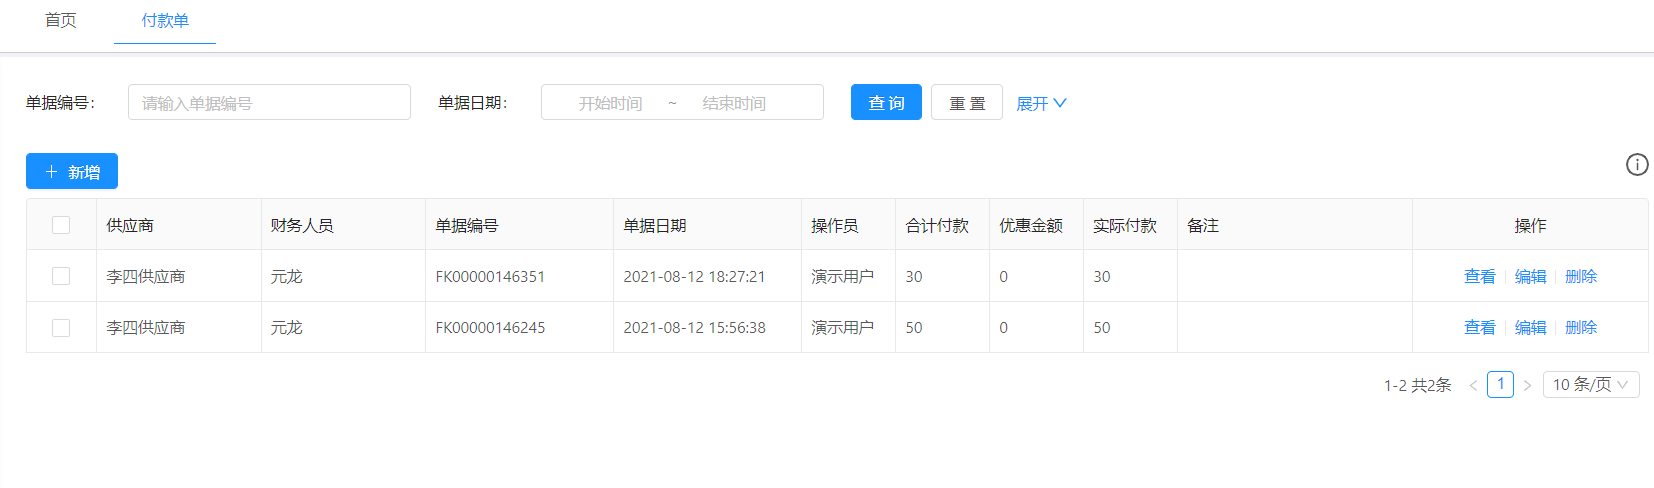The height and width of the screenshot is (488, 1654).
Task: Open the 开始时间 date picker
Action: pyautogui.click(x=610, y=103)
